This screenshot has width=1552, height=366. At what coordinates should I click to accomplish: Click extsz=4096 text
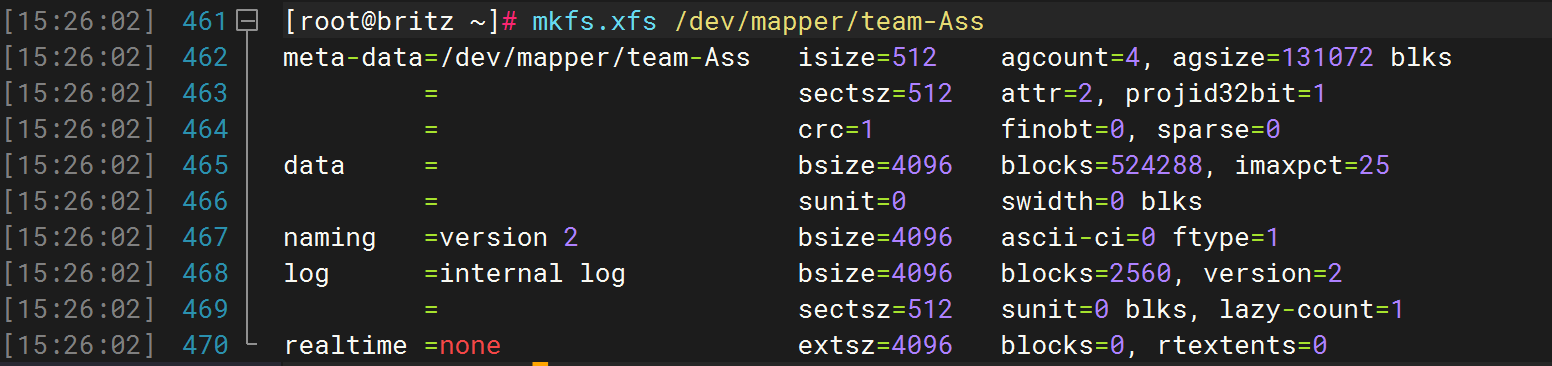coord(875,345)
